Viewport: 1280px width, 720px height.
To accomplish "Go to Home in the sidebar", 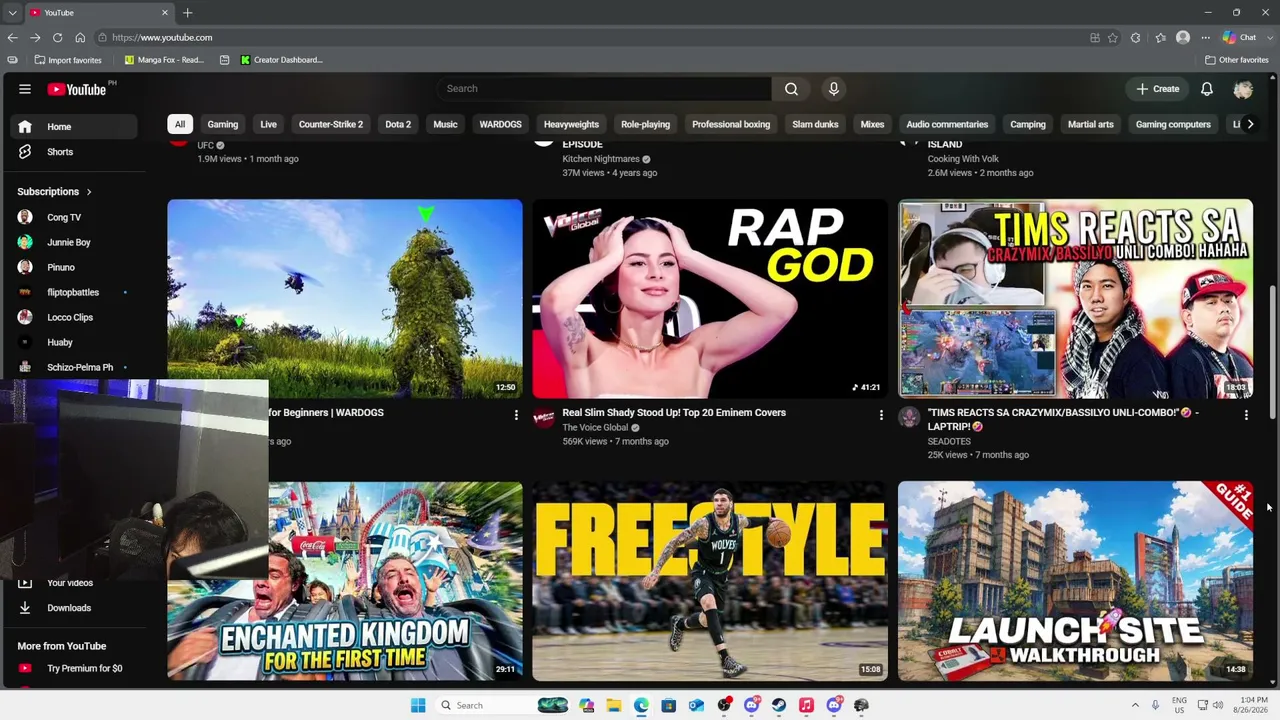I will pos(74,127).
